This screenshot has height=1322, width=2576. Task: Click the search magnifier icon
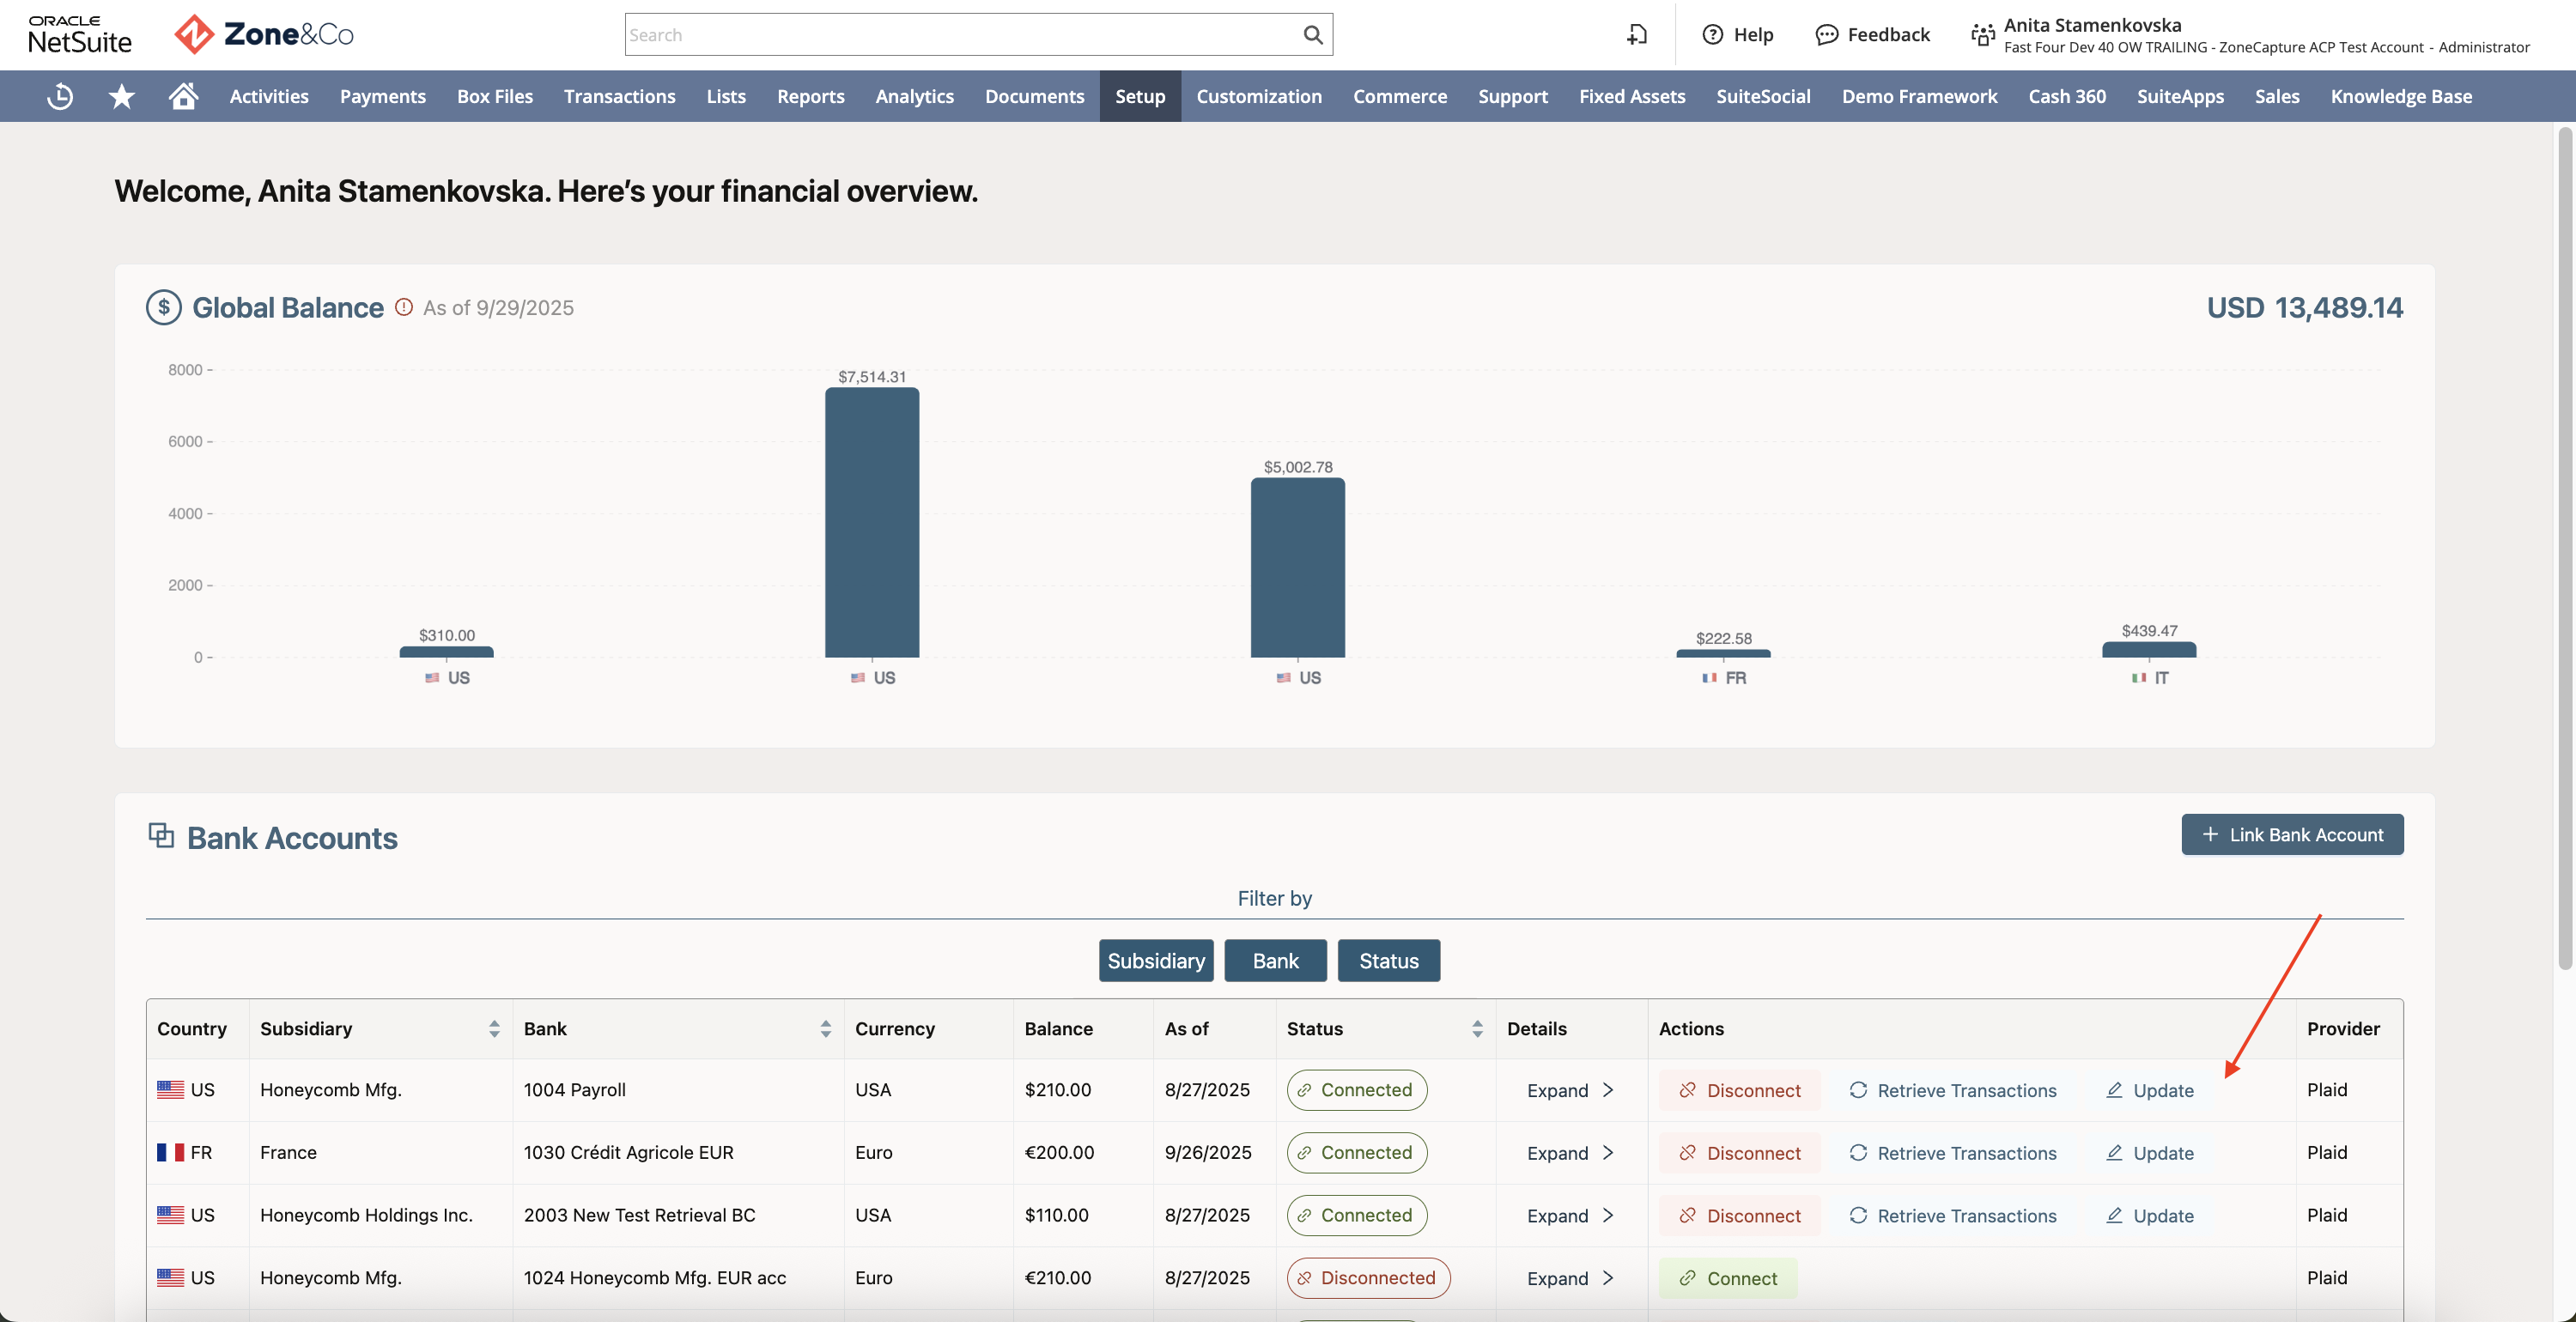point(1312,35)
